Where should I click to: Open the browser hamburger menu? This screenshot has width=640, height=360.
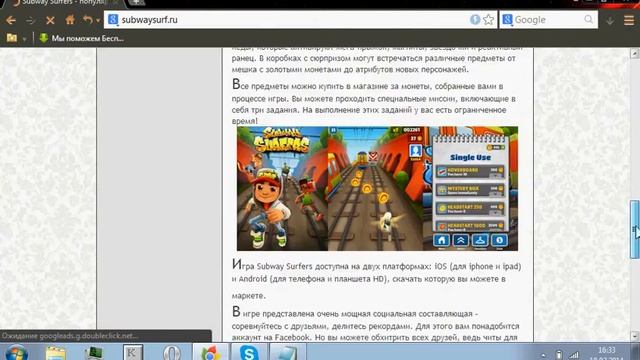[x=629, y=20]
